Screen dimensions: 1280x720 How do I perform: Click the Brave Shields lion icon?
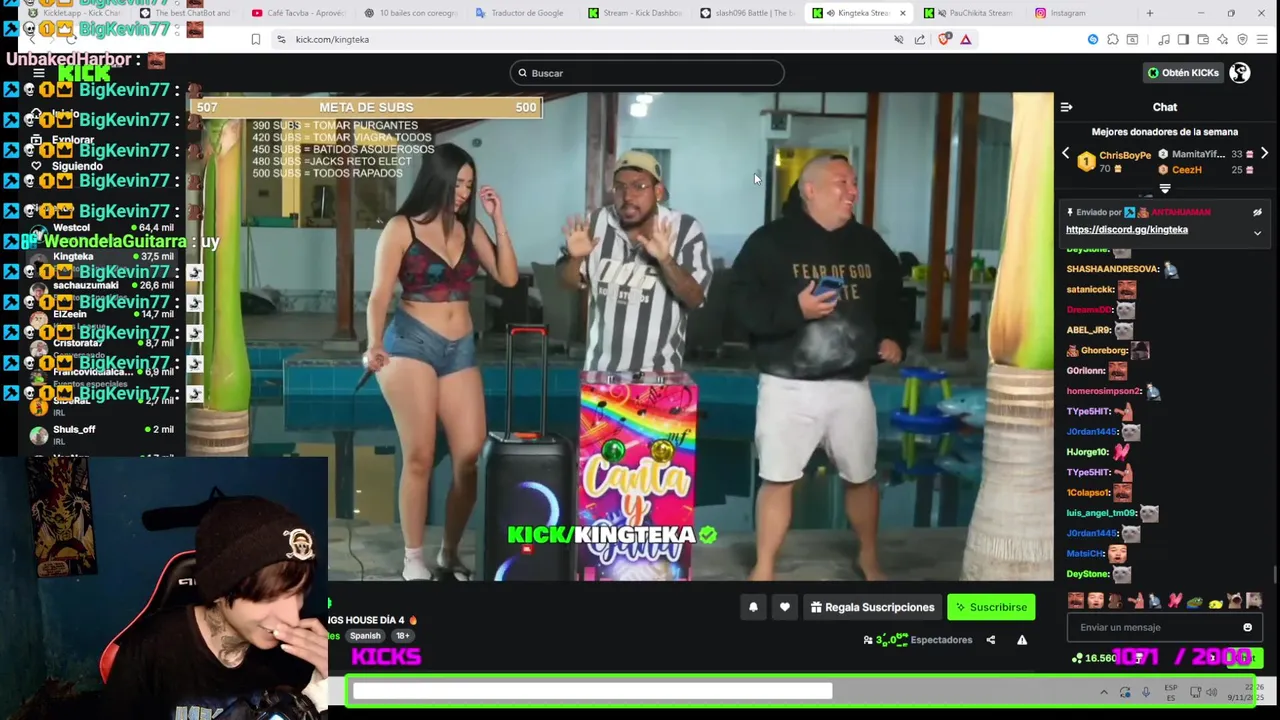[945, 39]
